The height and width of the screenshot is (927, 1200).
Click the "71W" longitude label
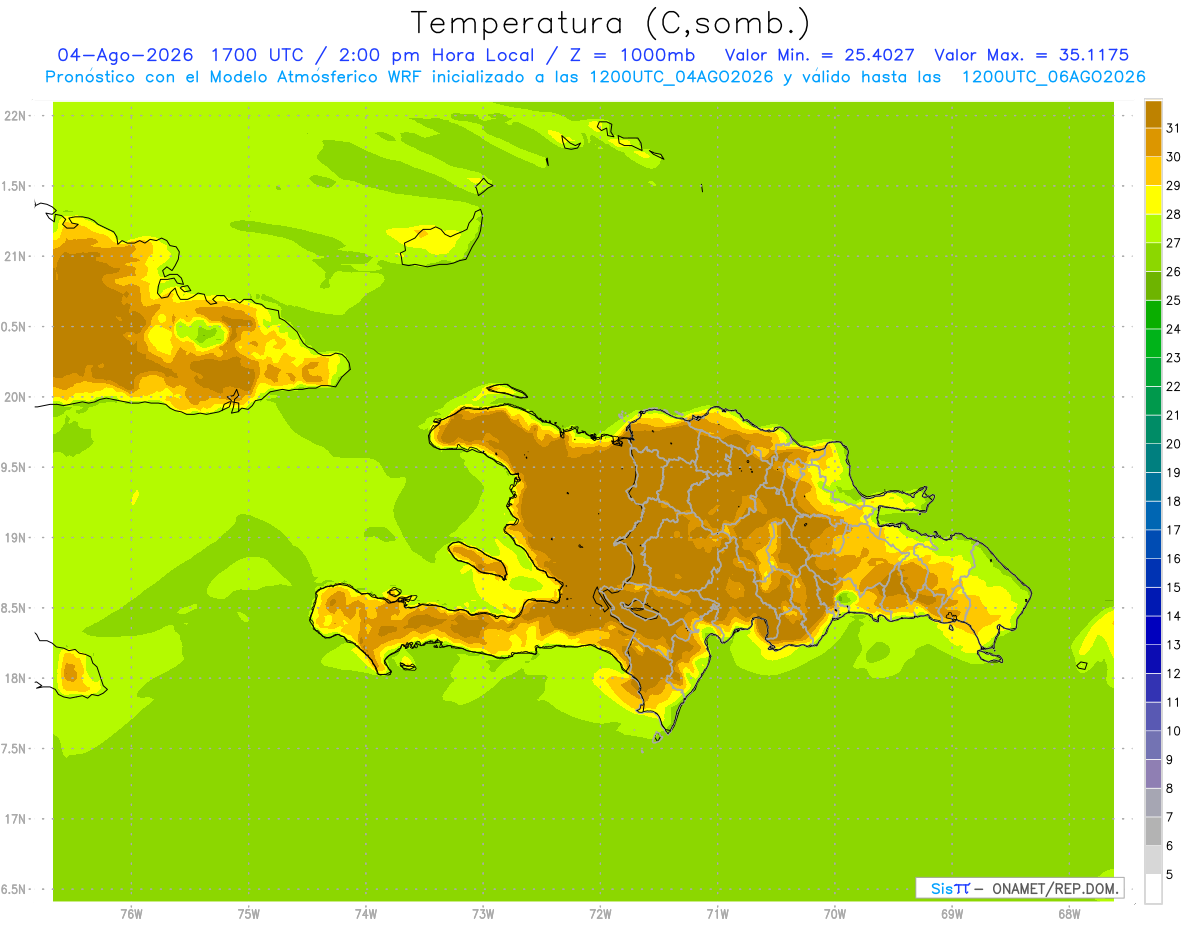click(717, 914)
